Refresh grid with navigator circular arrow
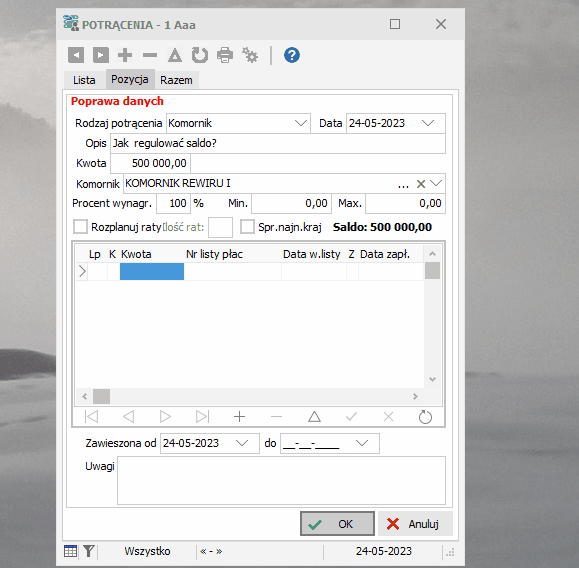The height and width of the screenshot is (568, 579). [425, 417]
